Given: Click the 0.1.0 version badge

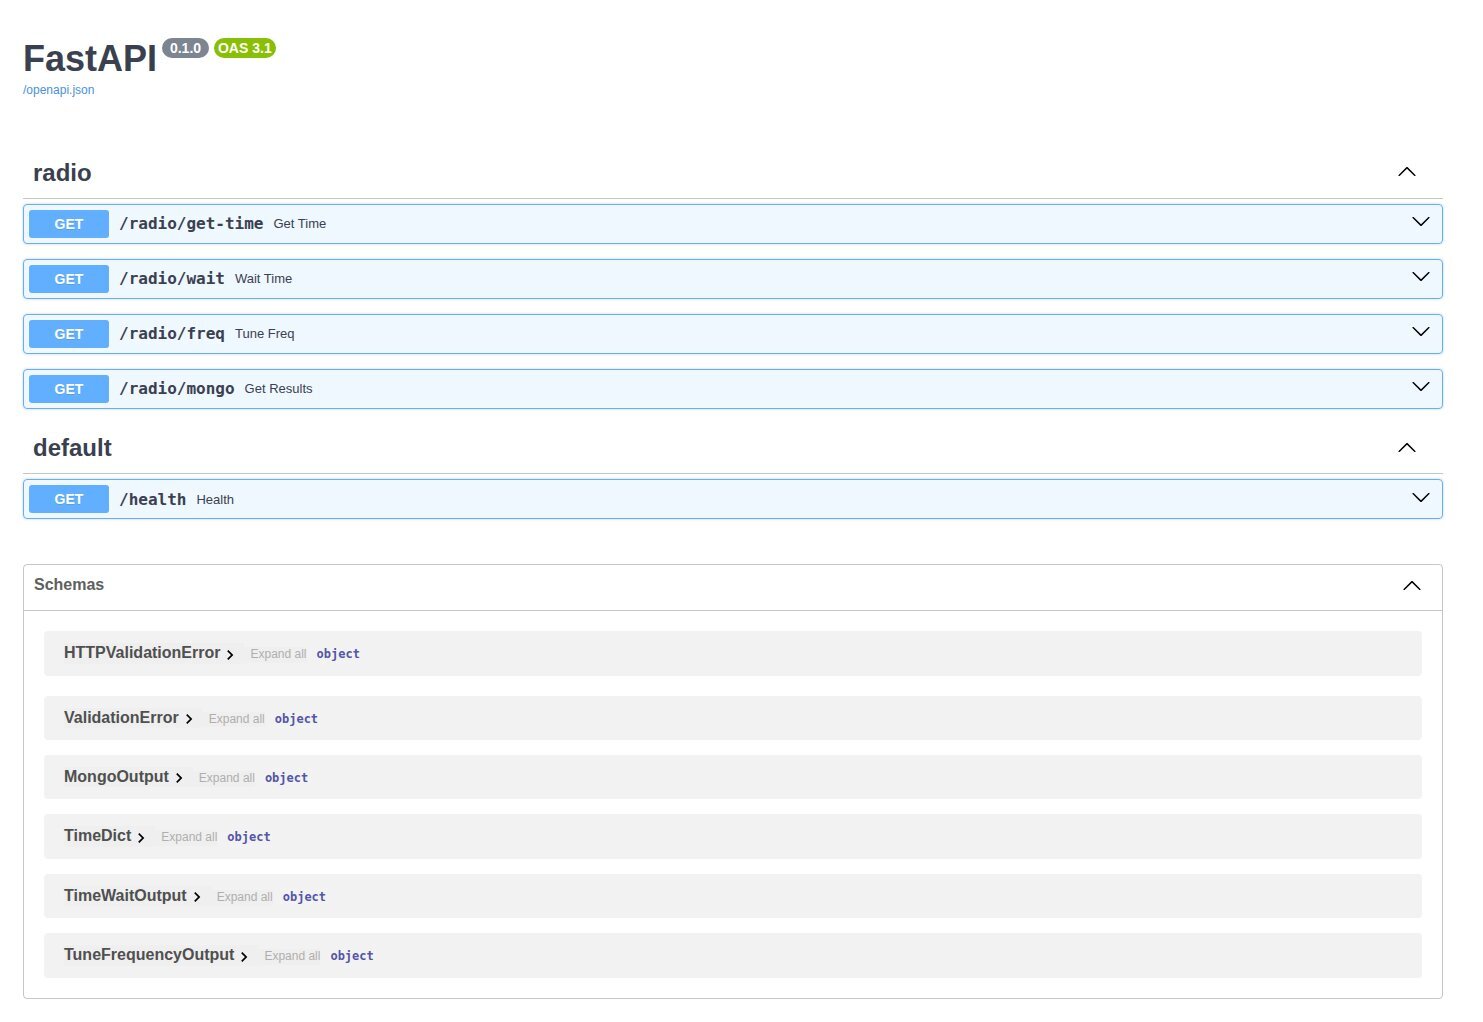Looking at the screenshot, I should (186, 47).
